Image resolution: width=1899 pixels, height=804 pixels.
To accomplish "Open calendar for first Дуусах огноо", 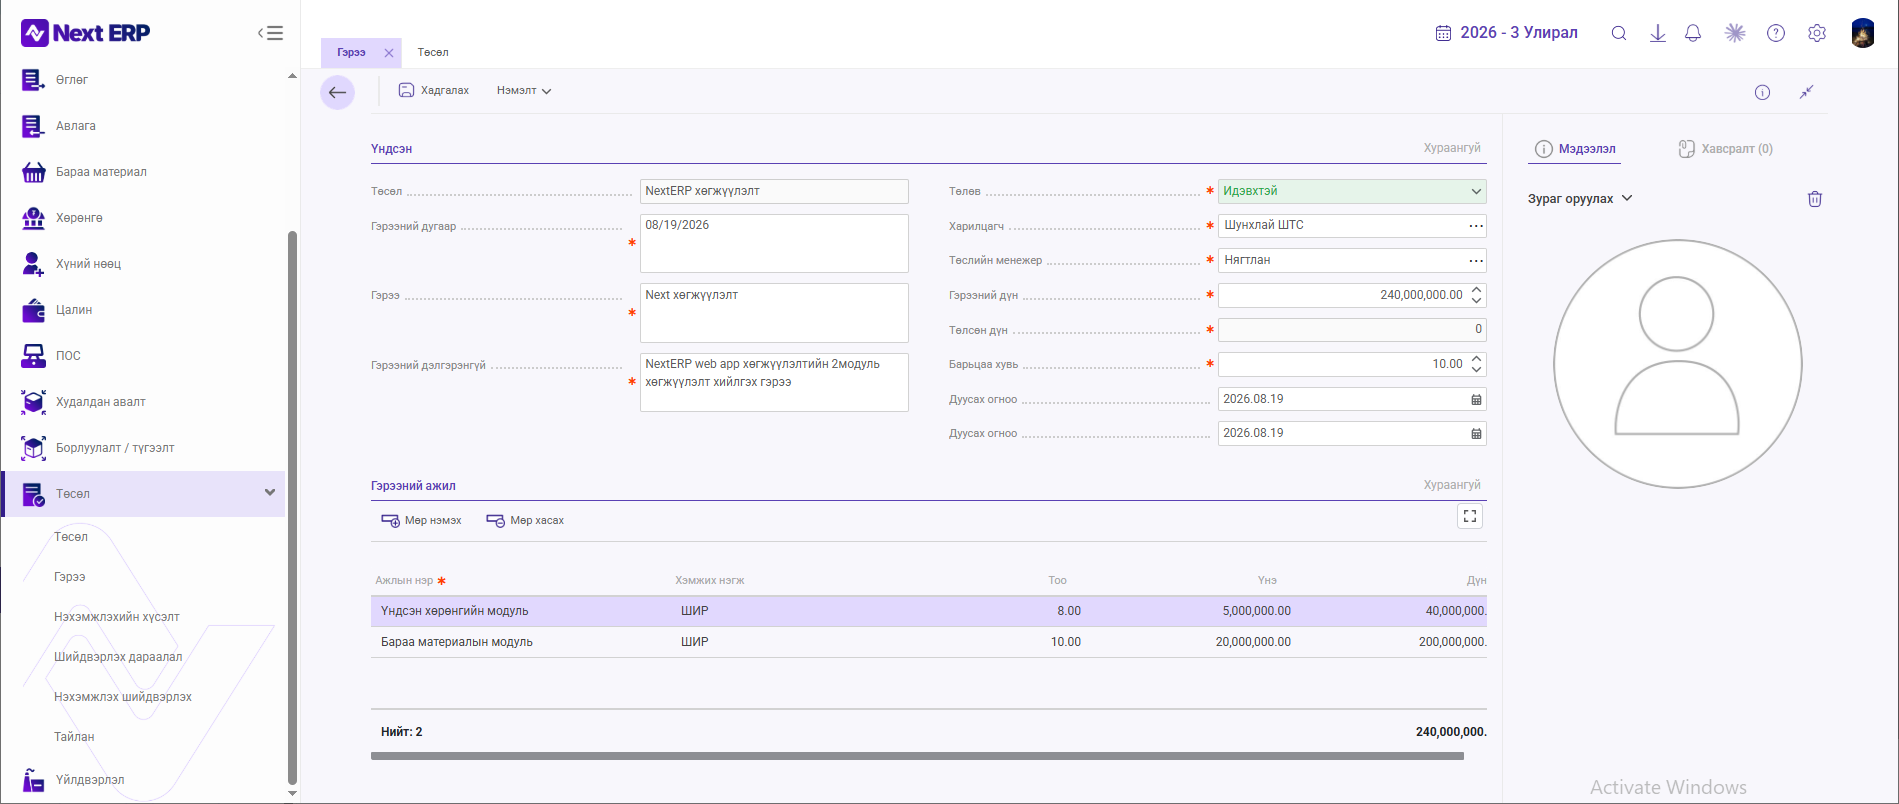I will coord(1476,399).
